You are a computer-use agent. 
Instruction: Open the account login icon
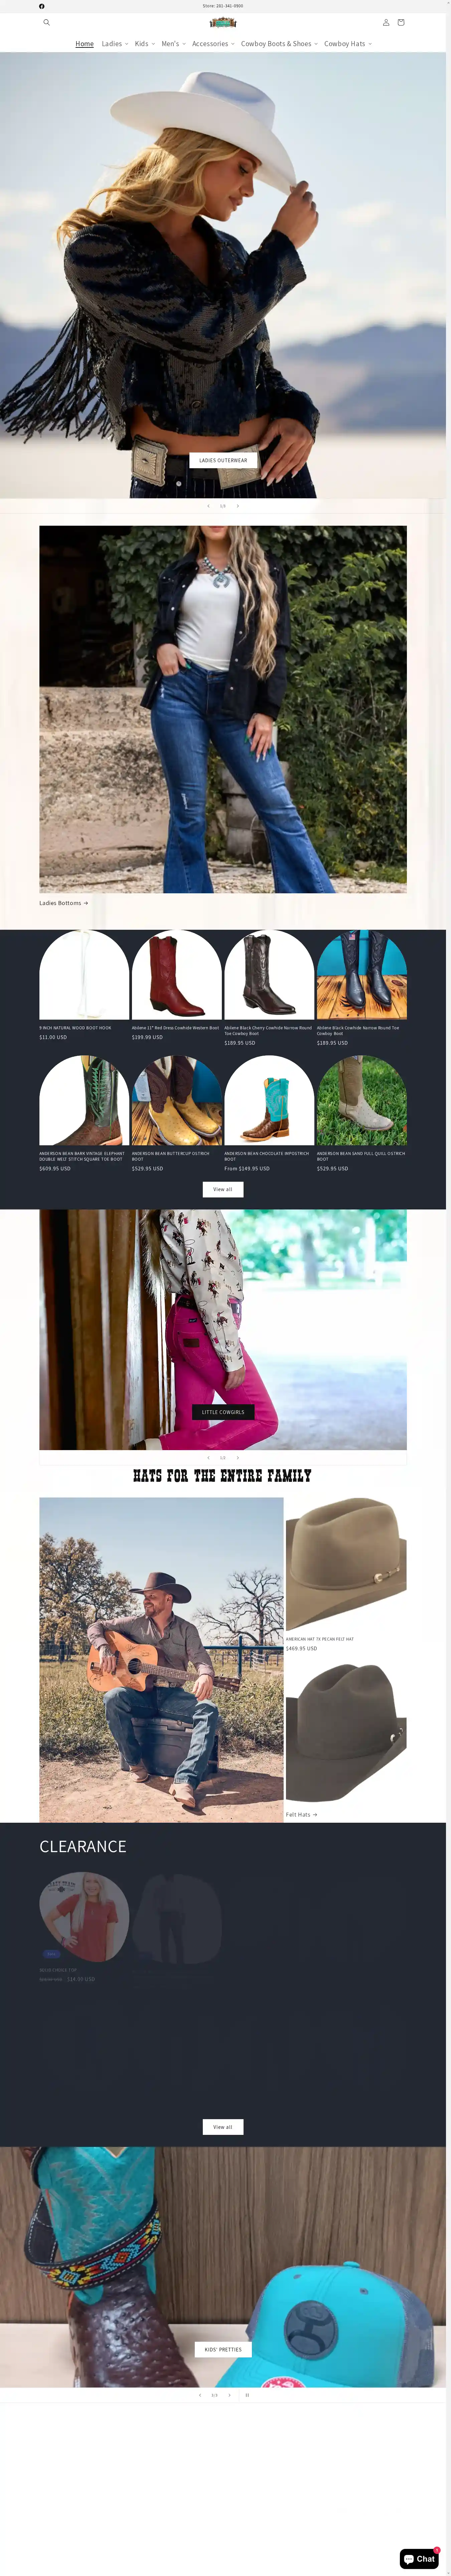[x=386, y=22]
